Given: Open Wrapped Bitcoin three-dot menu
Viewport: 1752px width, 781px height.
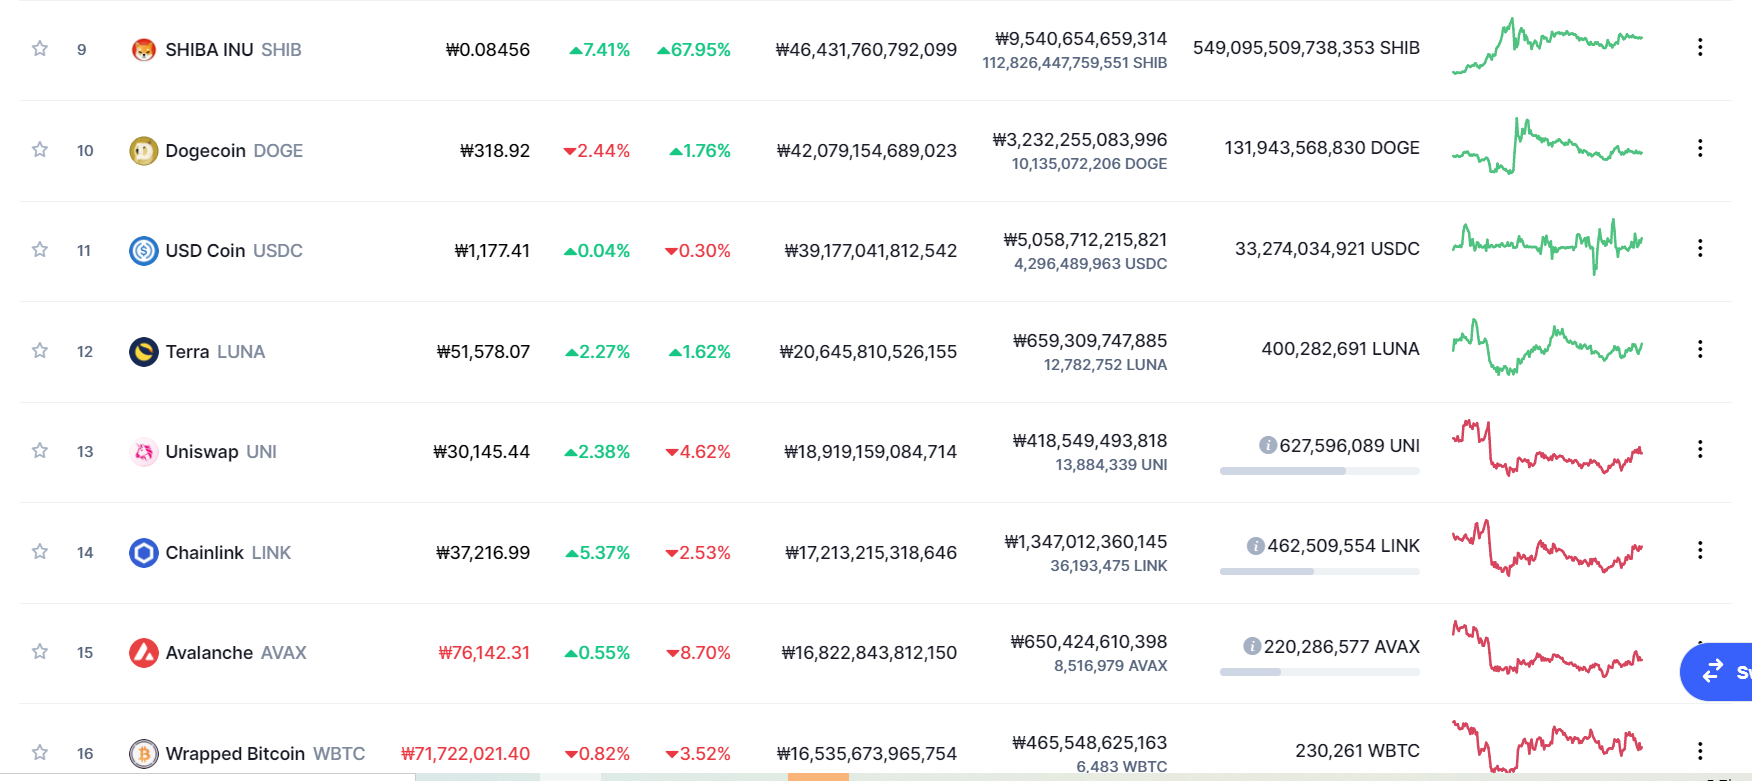Looking at the screenshot, I should [x=1700, y=751].
